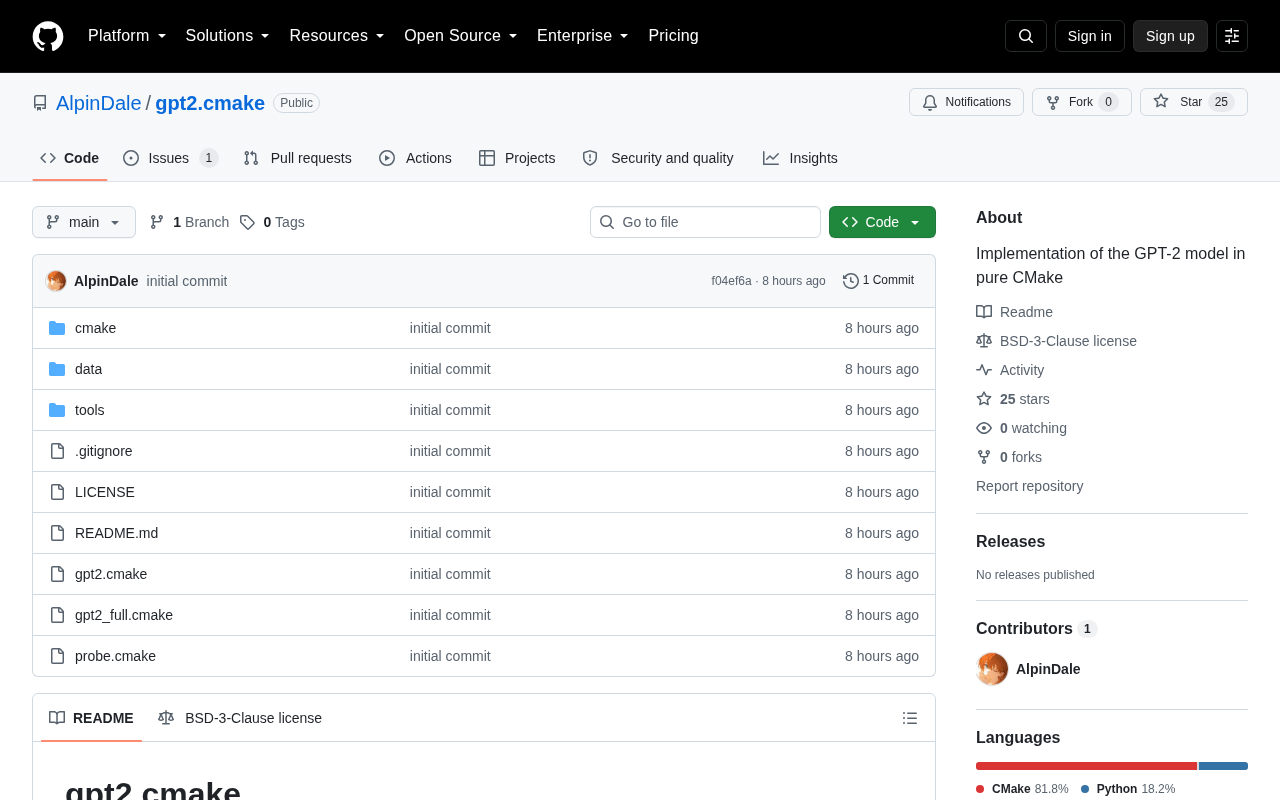Open the cmake folder
The width and height of the screenshot is (1280, 800).
pyautogui.click(x=95, y=328)
